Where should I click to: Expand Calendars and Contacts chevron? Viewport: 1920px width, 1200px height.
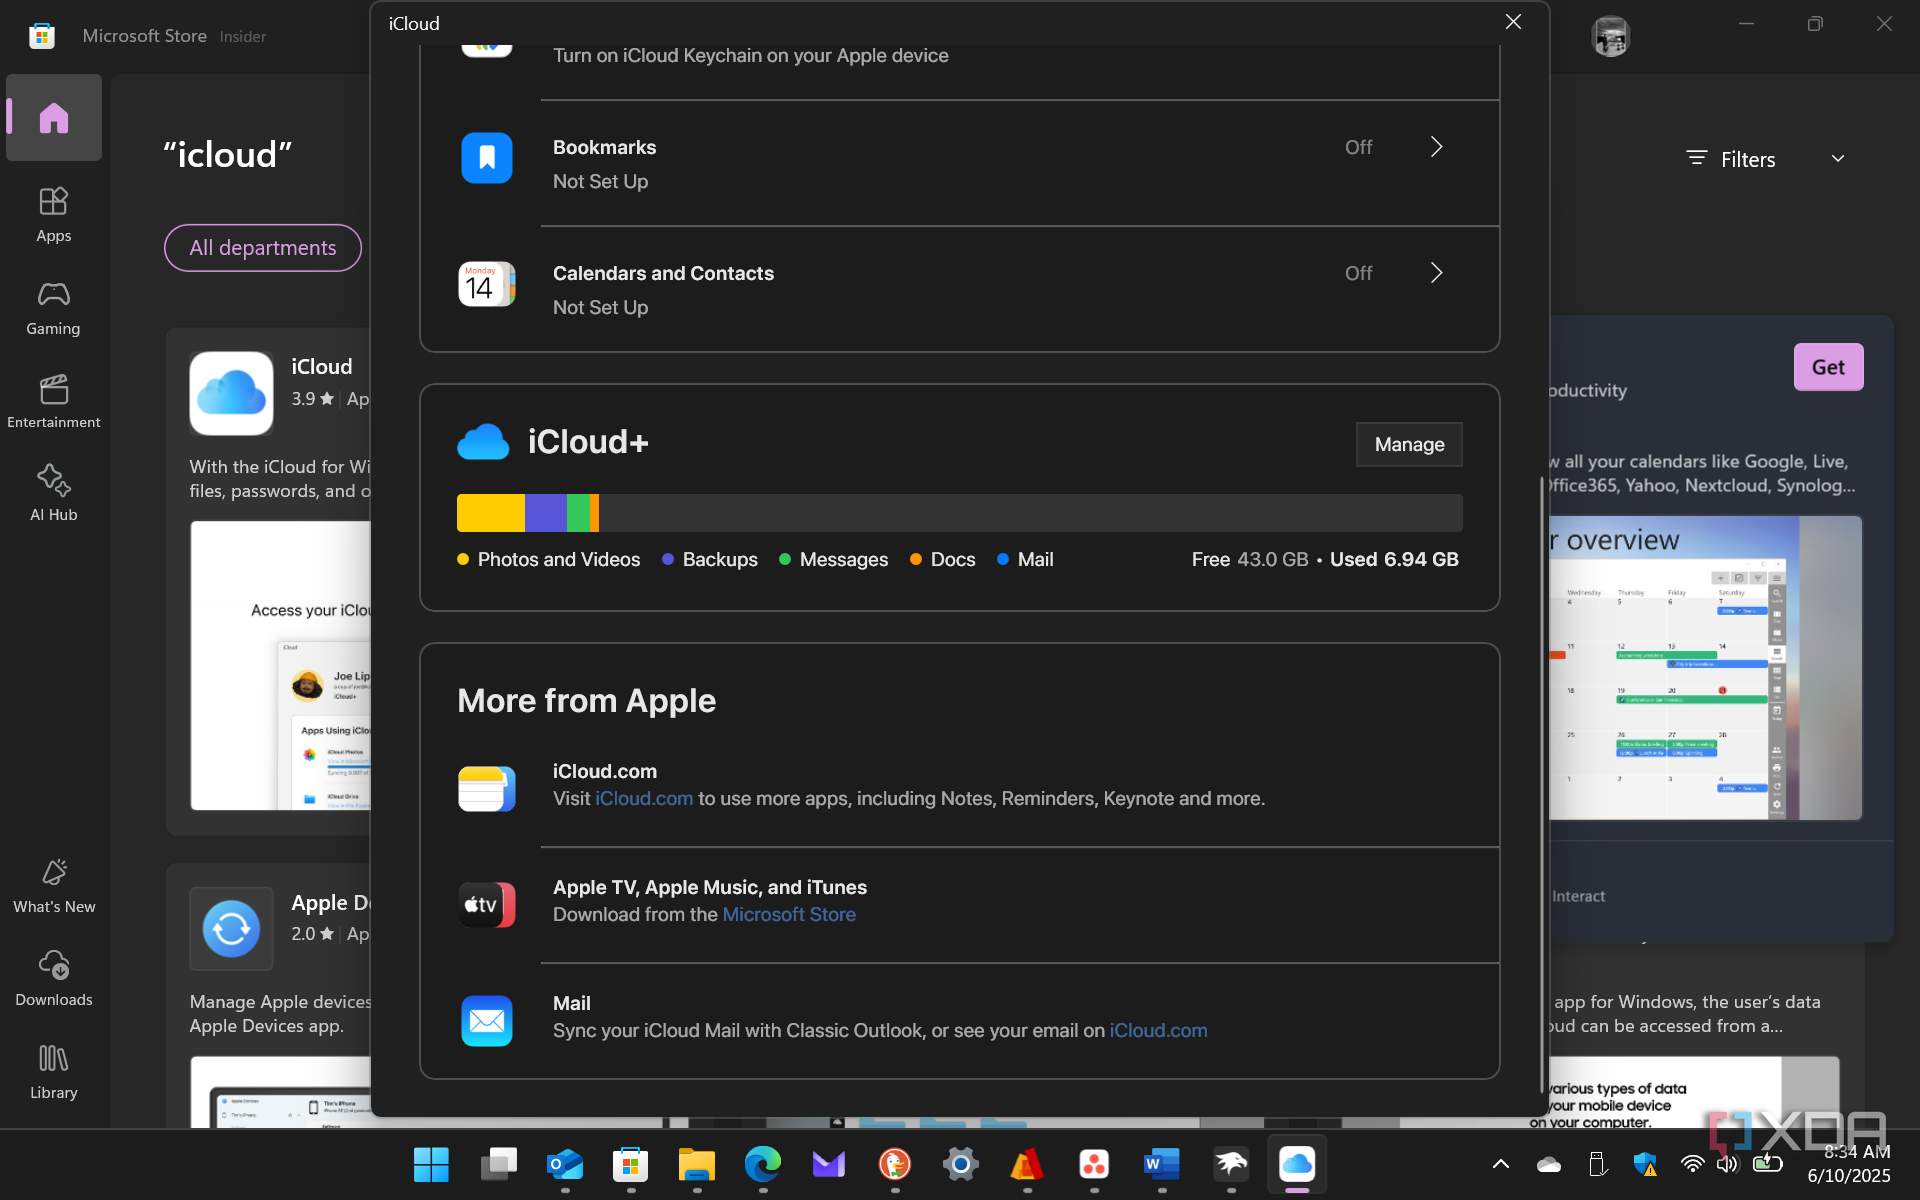click(x=1436, y=273)
